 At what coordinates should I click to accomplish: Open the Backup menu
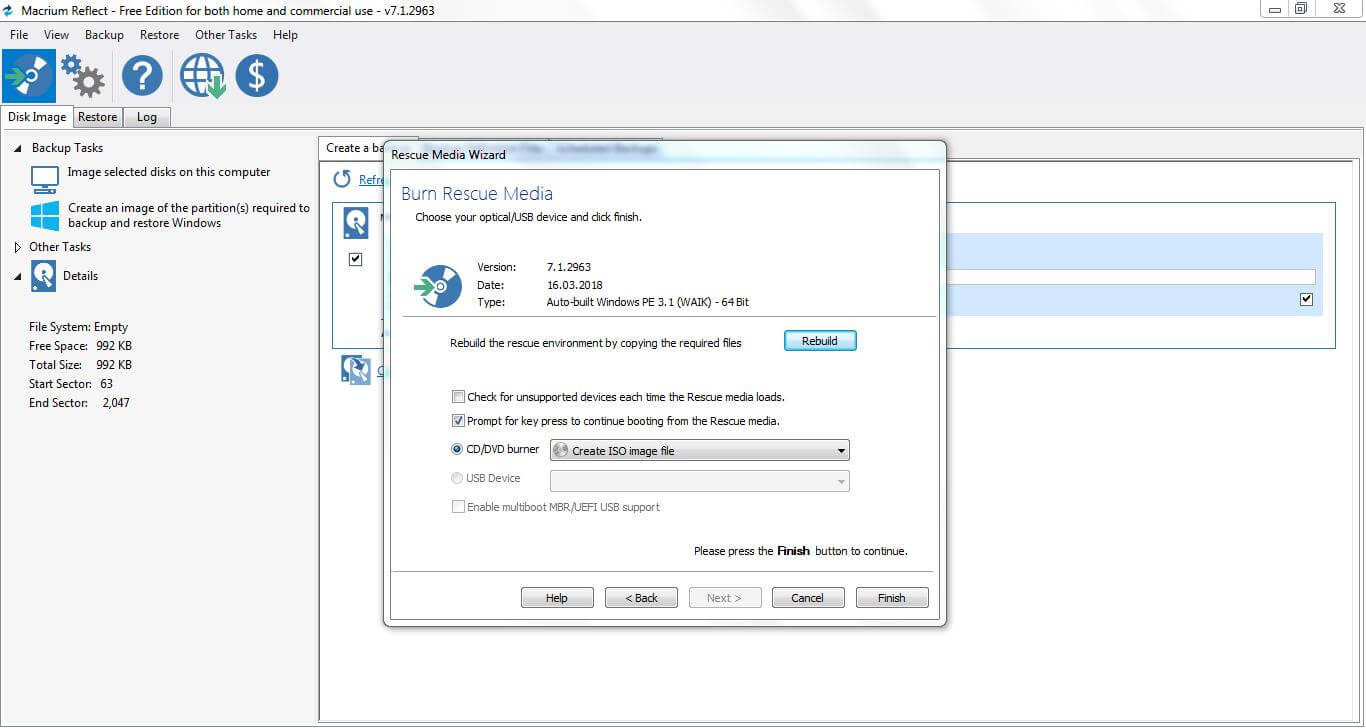104,35
